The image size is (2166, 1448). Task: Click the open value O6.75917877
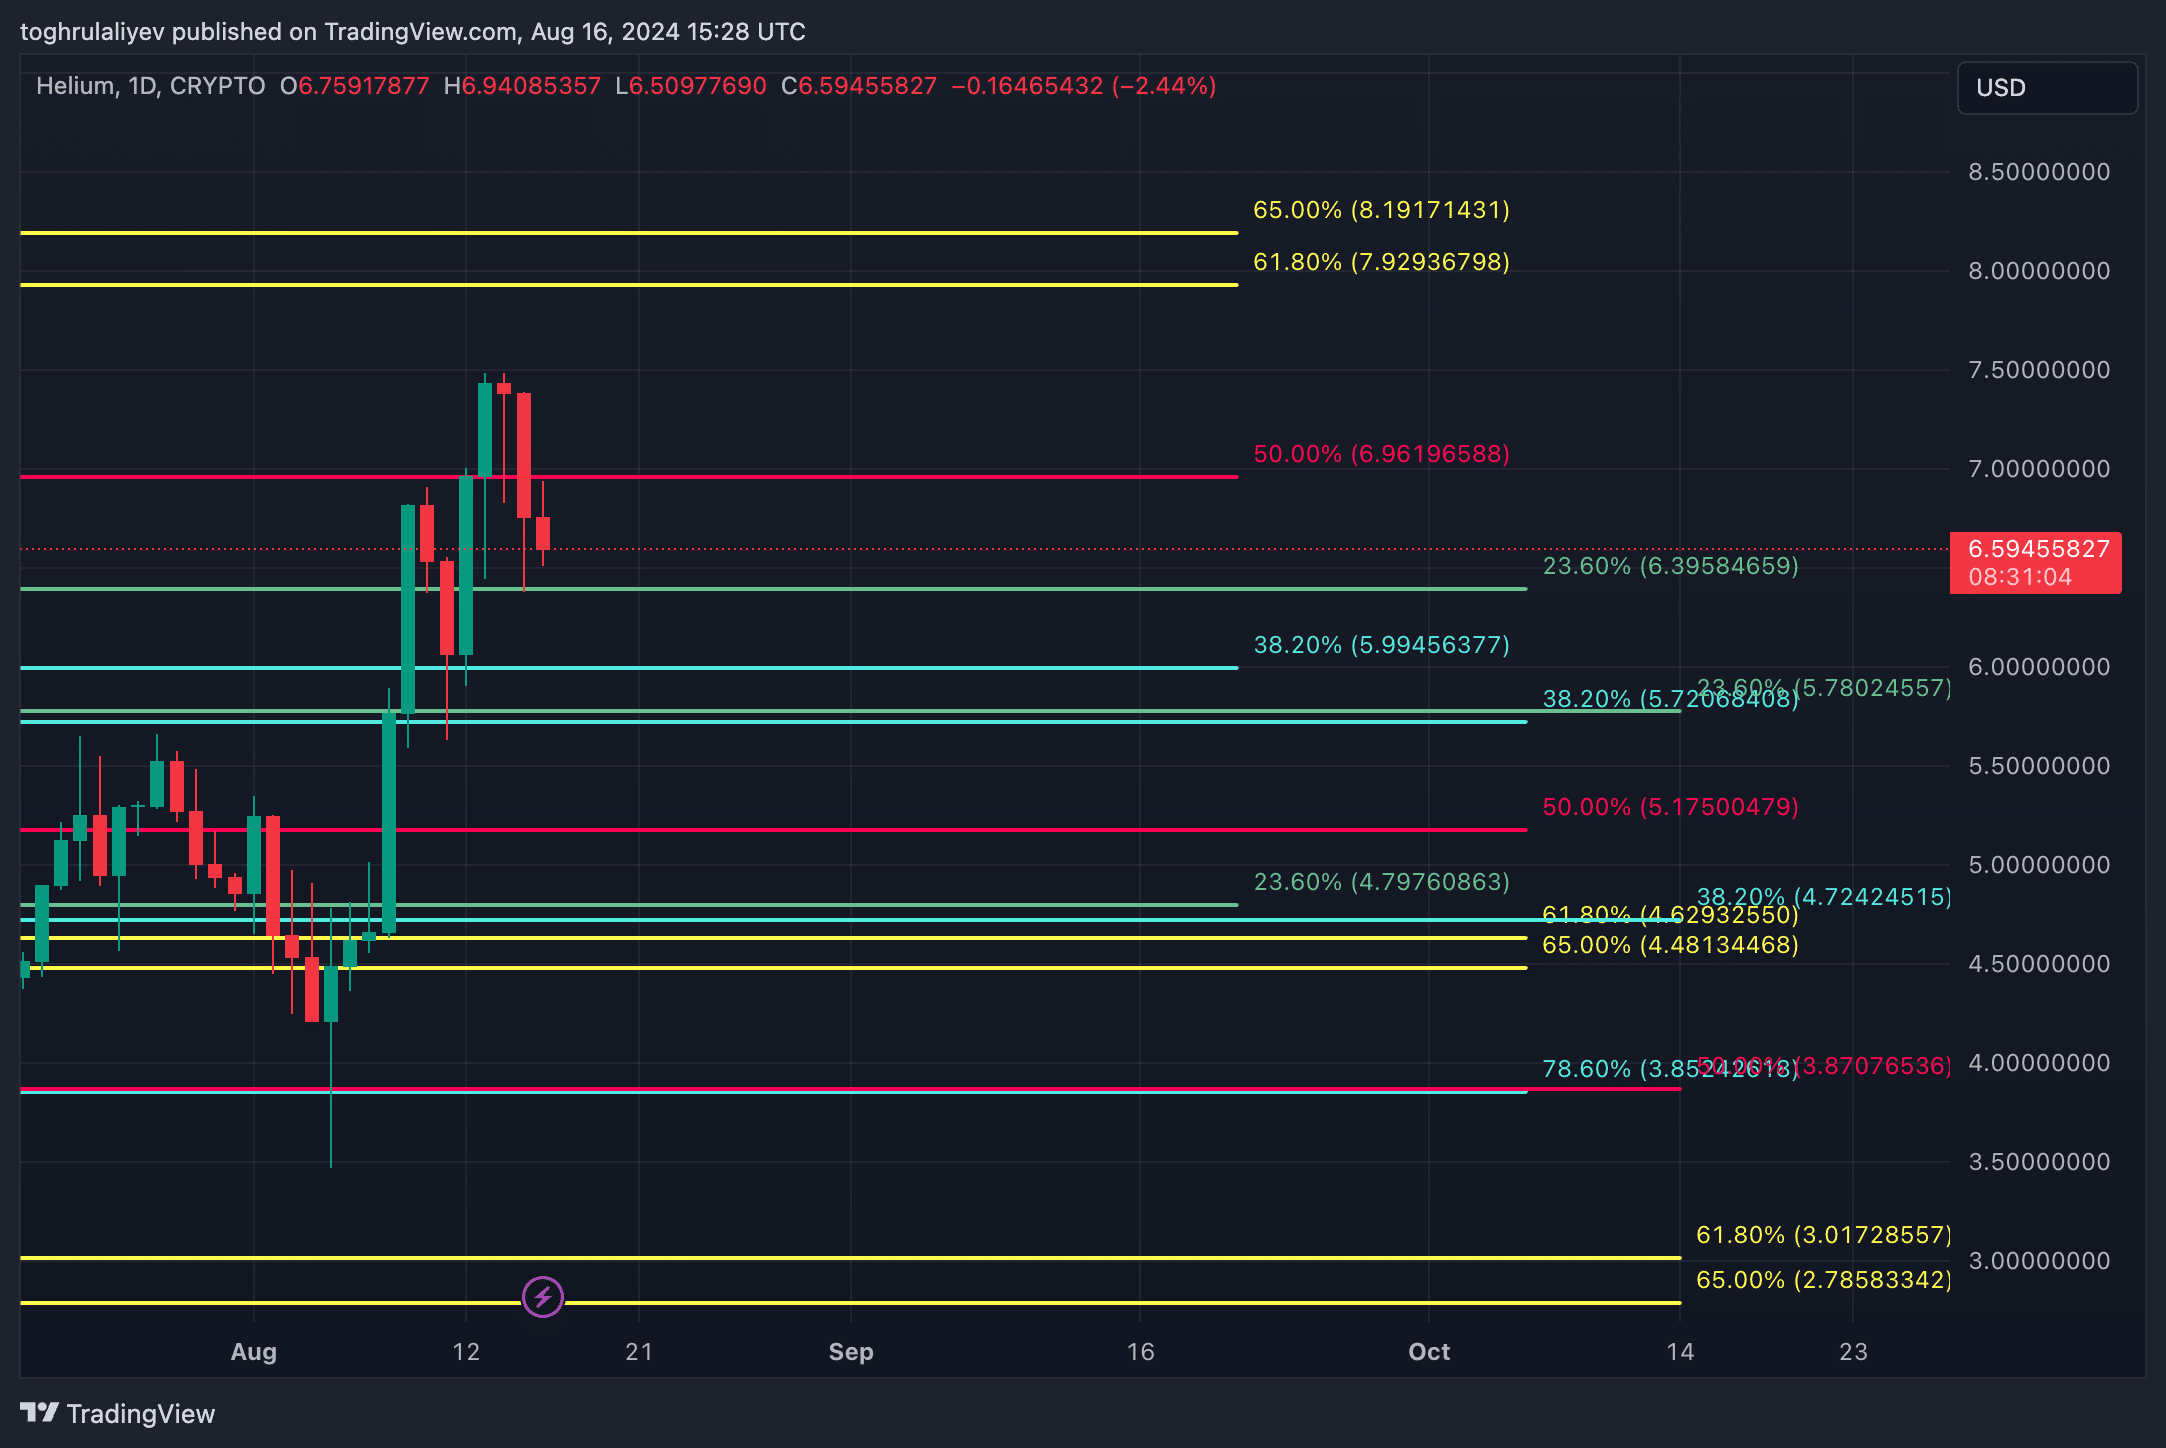pos(354,86)
